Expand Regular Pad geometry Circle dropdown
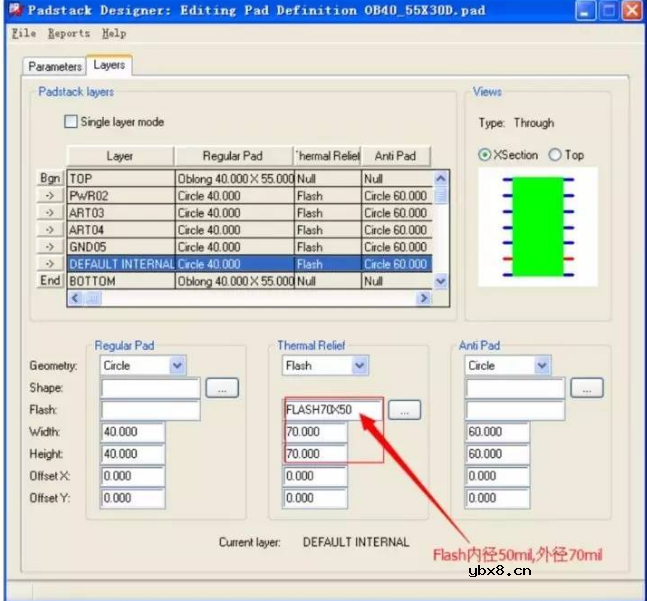 (177, 366)
